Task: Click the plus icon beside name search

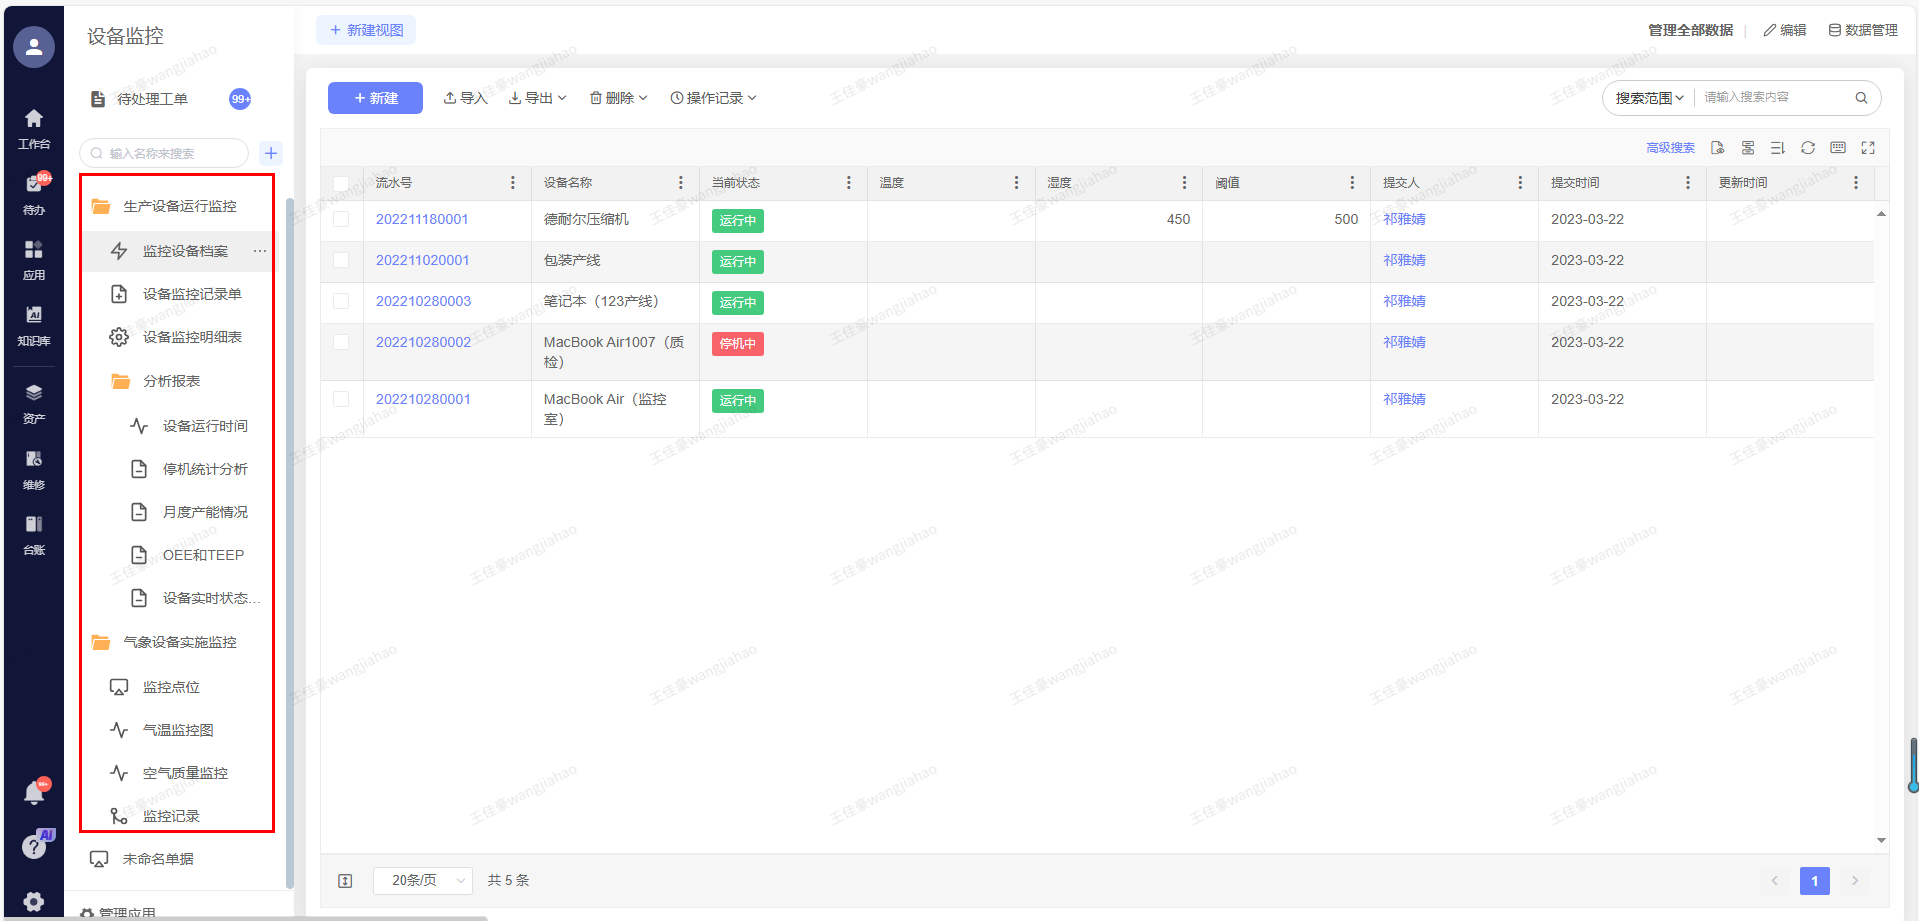Action: (270, 153)
